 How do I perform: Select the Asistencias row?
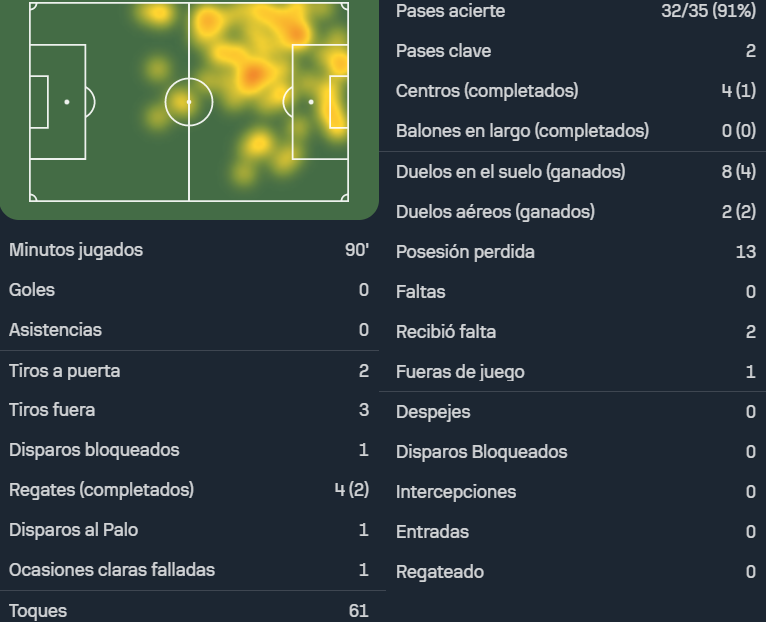point(189,330)
